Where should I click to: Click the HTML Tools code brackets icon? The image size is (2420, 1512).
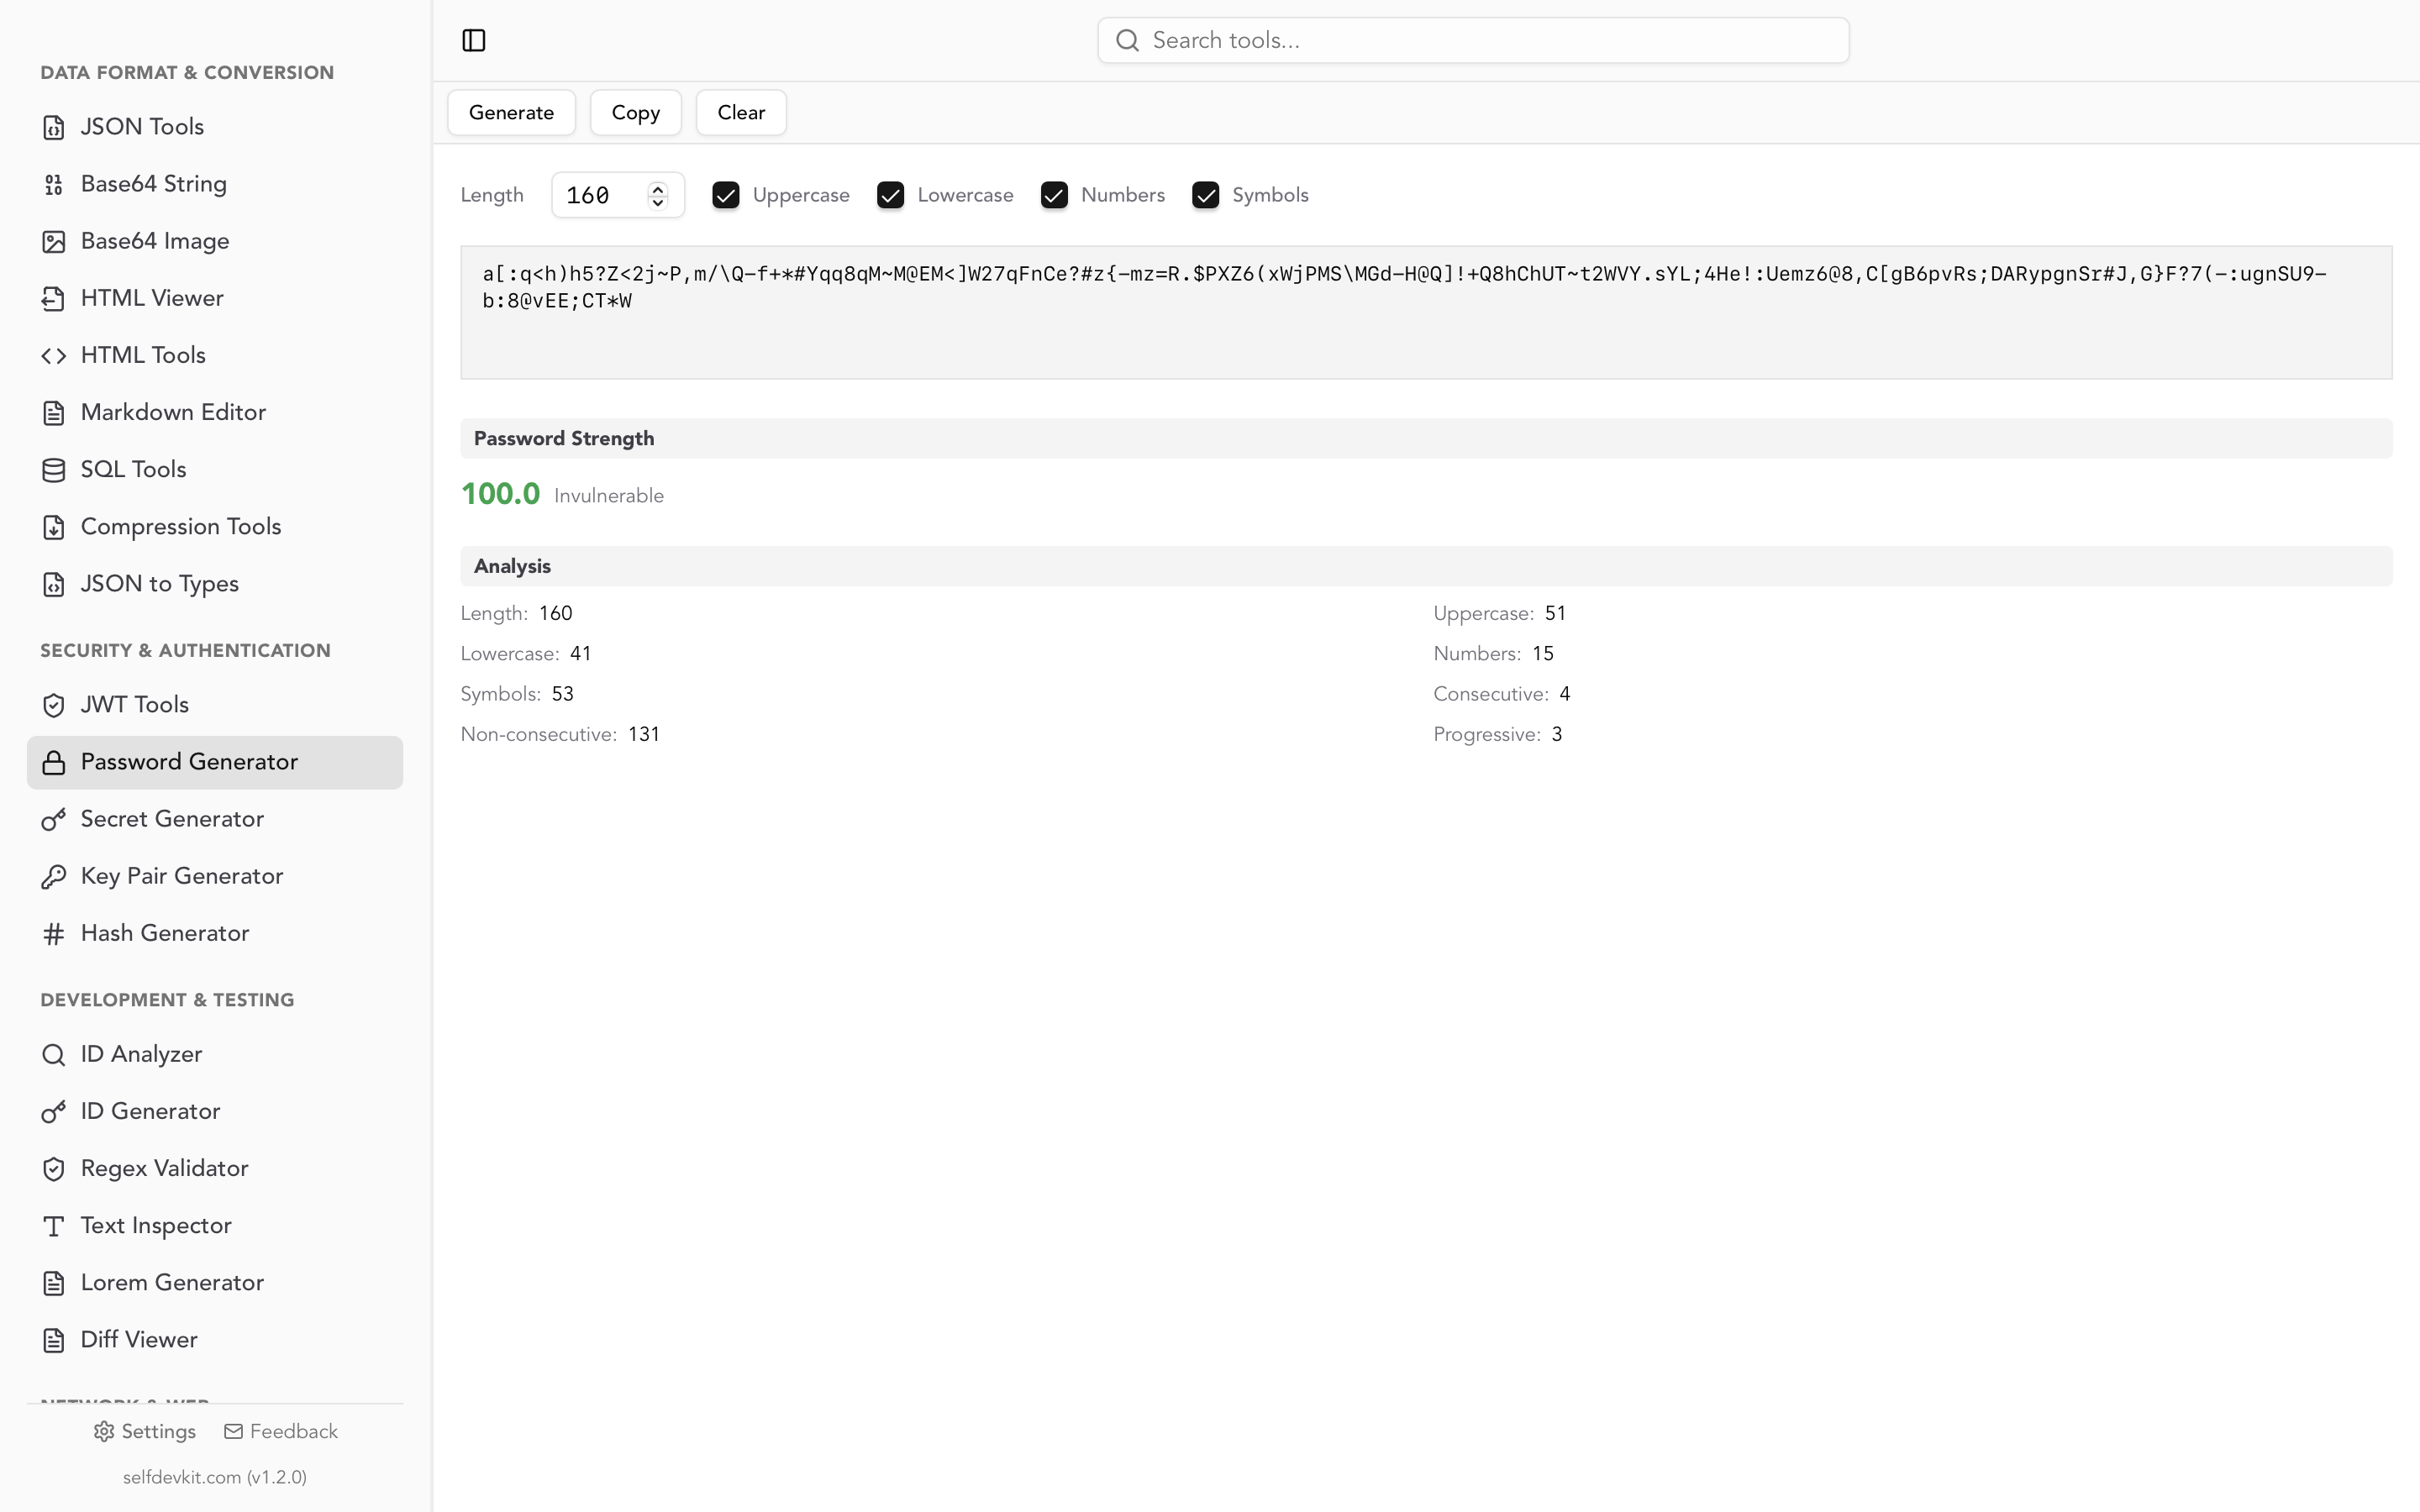click(x=54, y=355)
